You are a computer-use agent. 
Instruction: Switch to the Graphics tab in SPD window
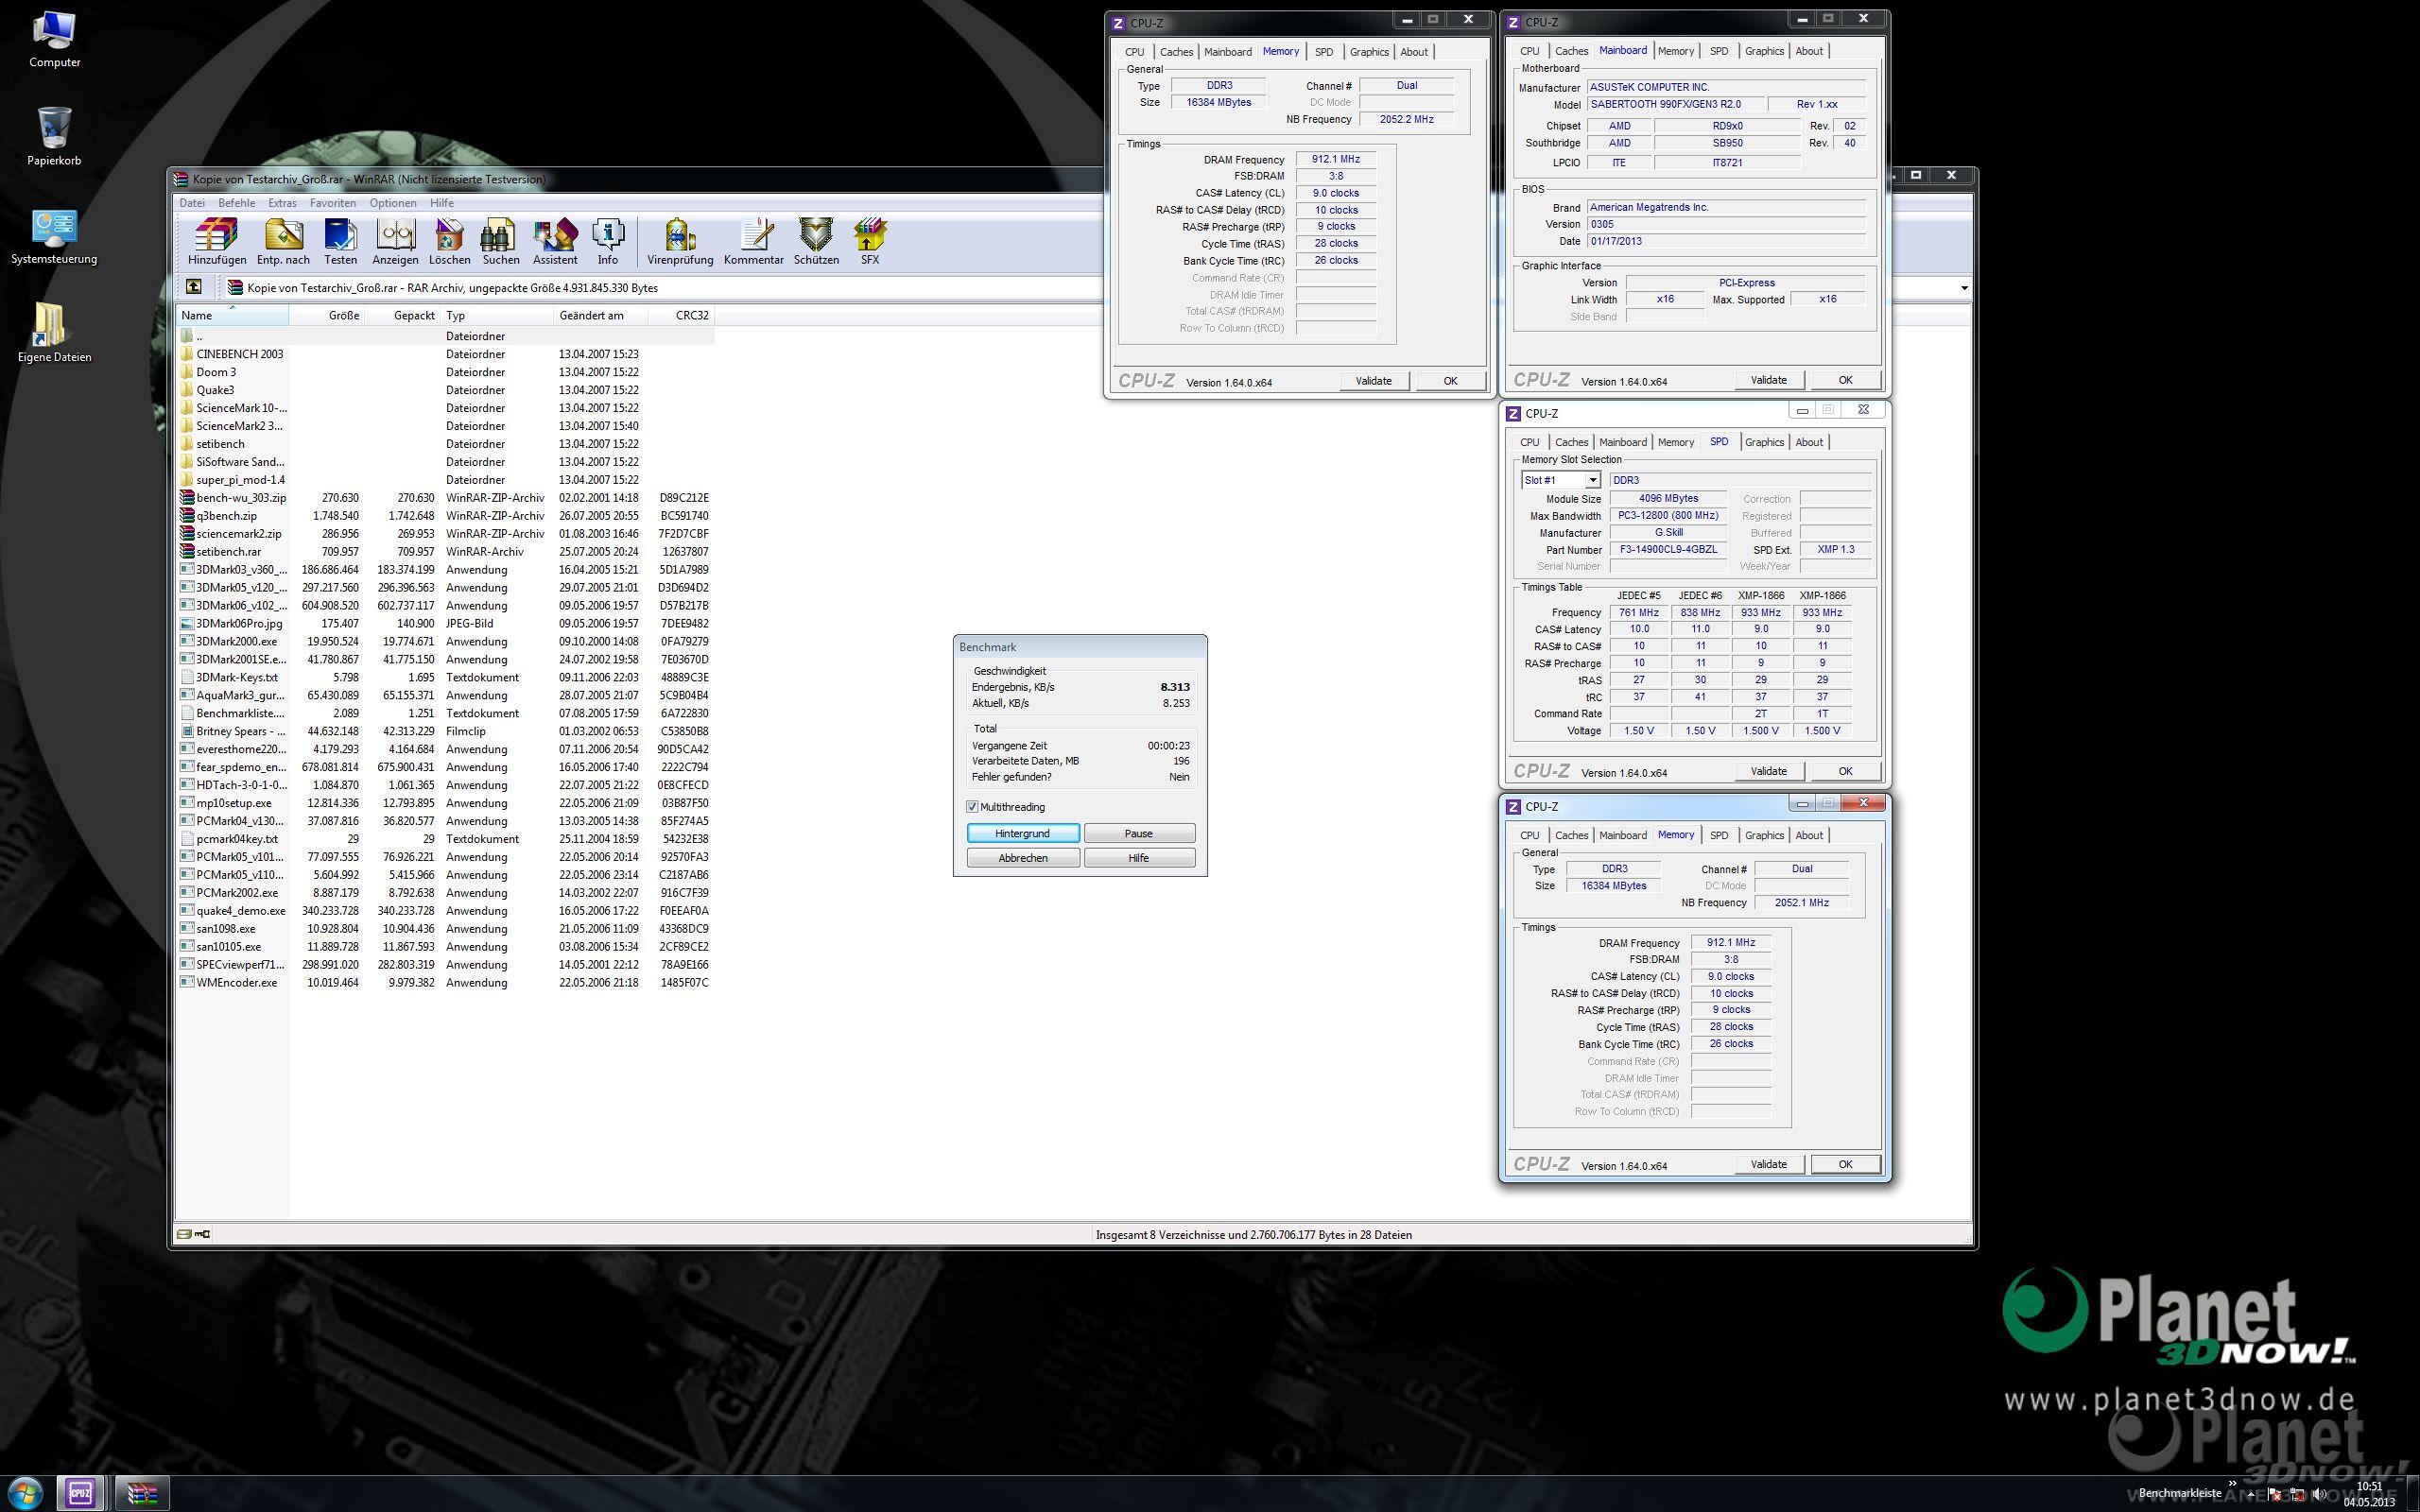[x=1763, y=442]
